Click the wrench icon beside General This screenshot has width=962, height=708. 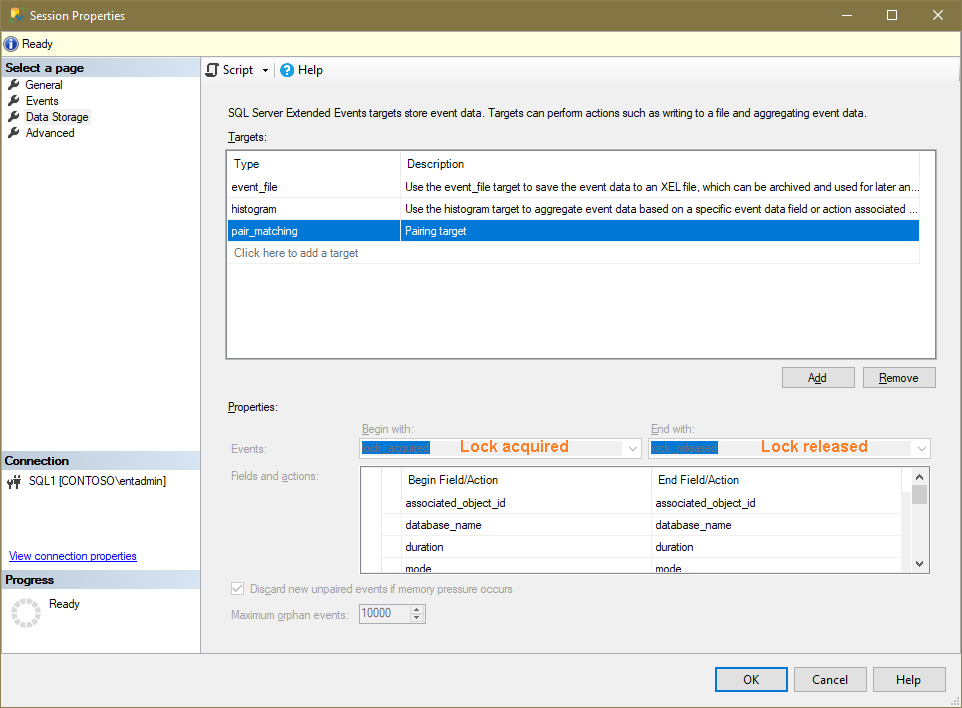[x=13, y=85]
